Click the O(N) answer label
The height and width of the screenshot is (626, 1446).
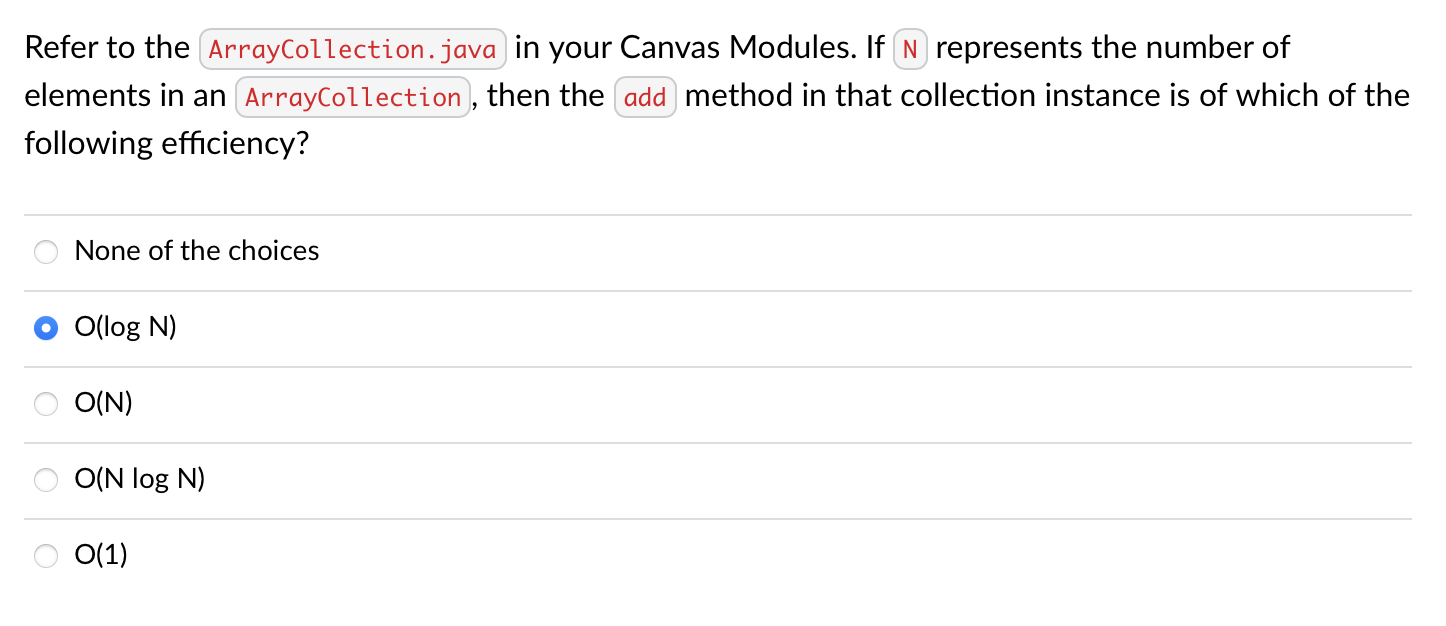[x=104, y=403]
